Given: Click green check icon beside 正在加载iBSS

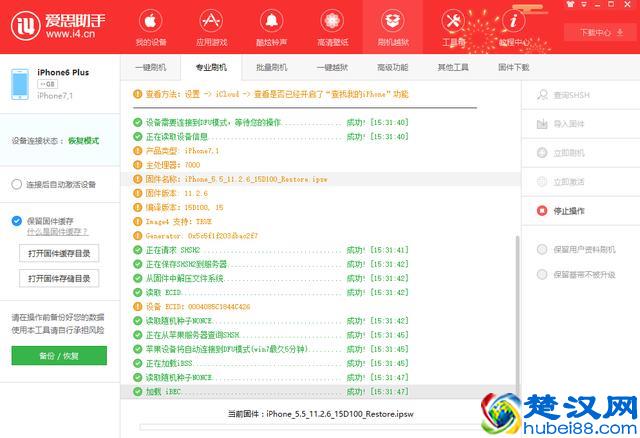Looking at the screenshot, I should 138,363.
